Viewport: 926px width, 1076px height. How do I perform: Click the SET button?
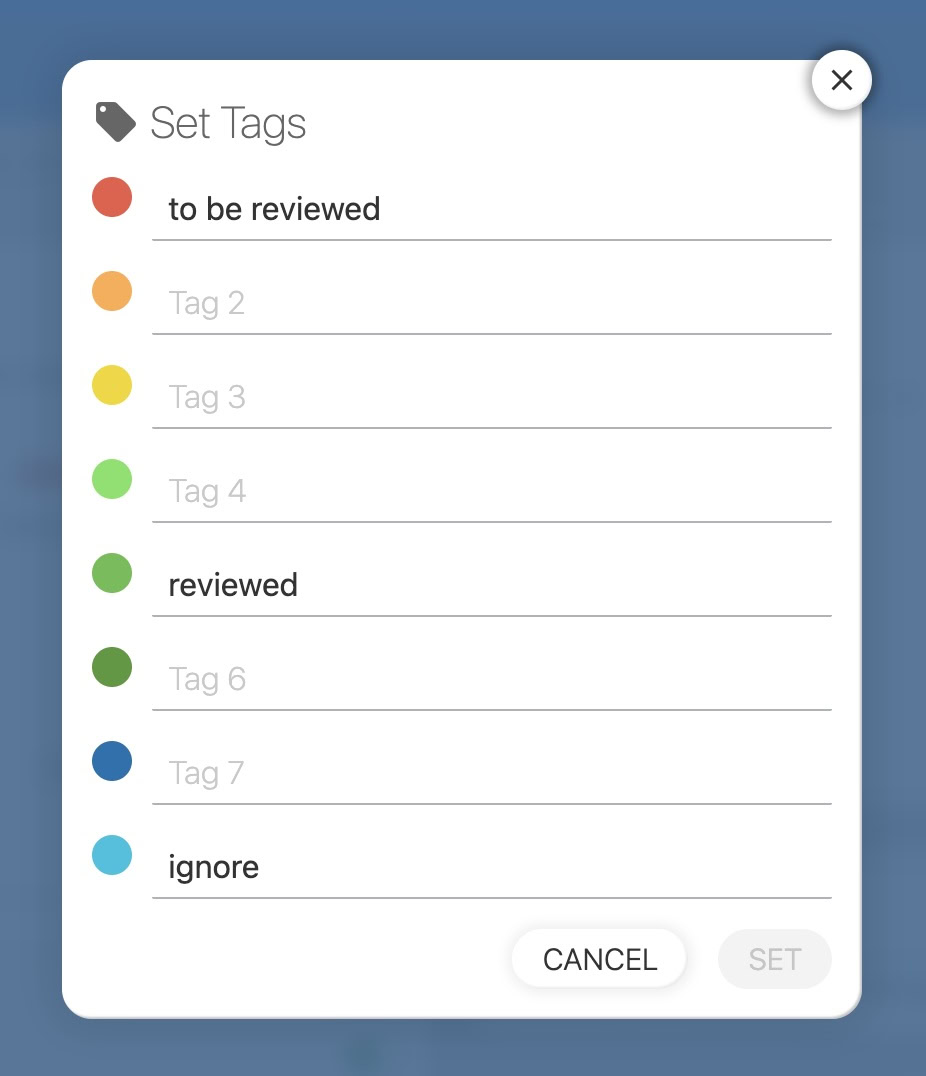tap(774, 959)
